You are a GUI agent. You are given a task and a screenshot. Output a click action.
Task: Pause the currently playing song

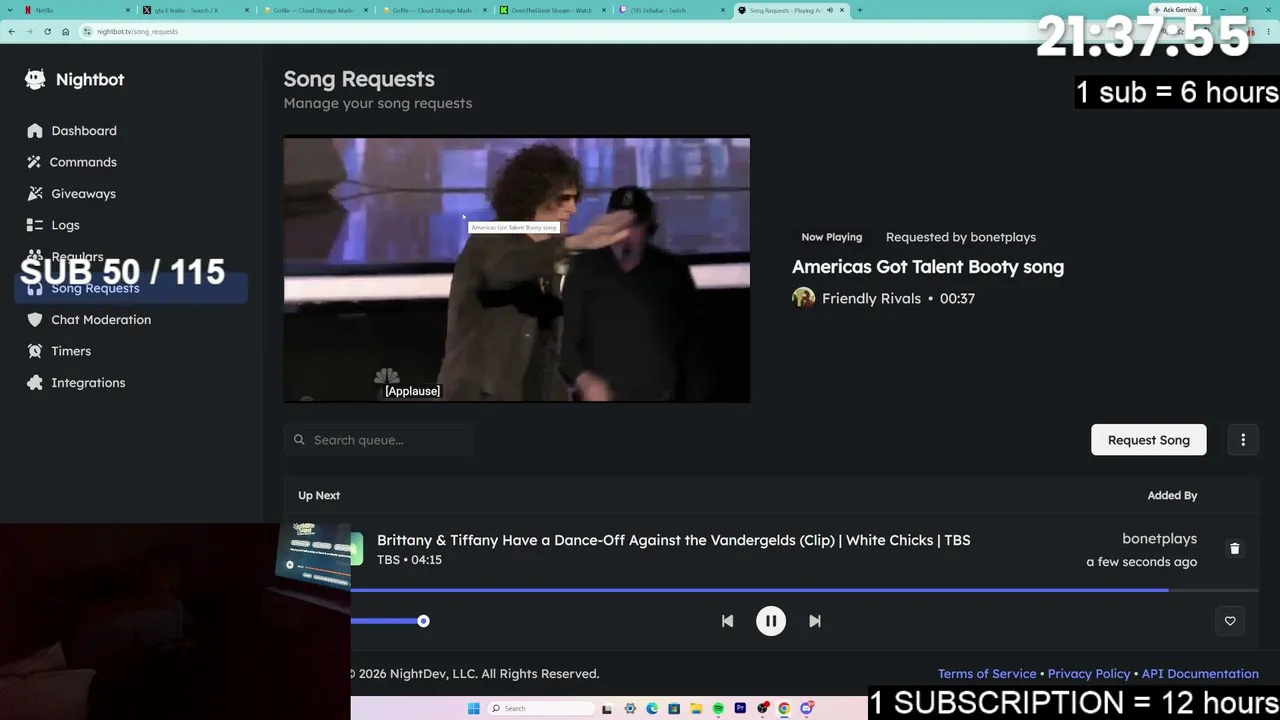(771, 621)
